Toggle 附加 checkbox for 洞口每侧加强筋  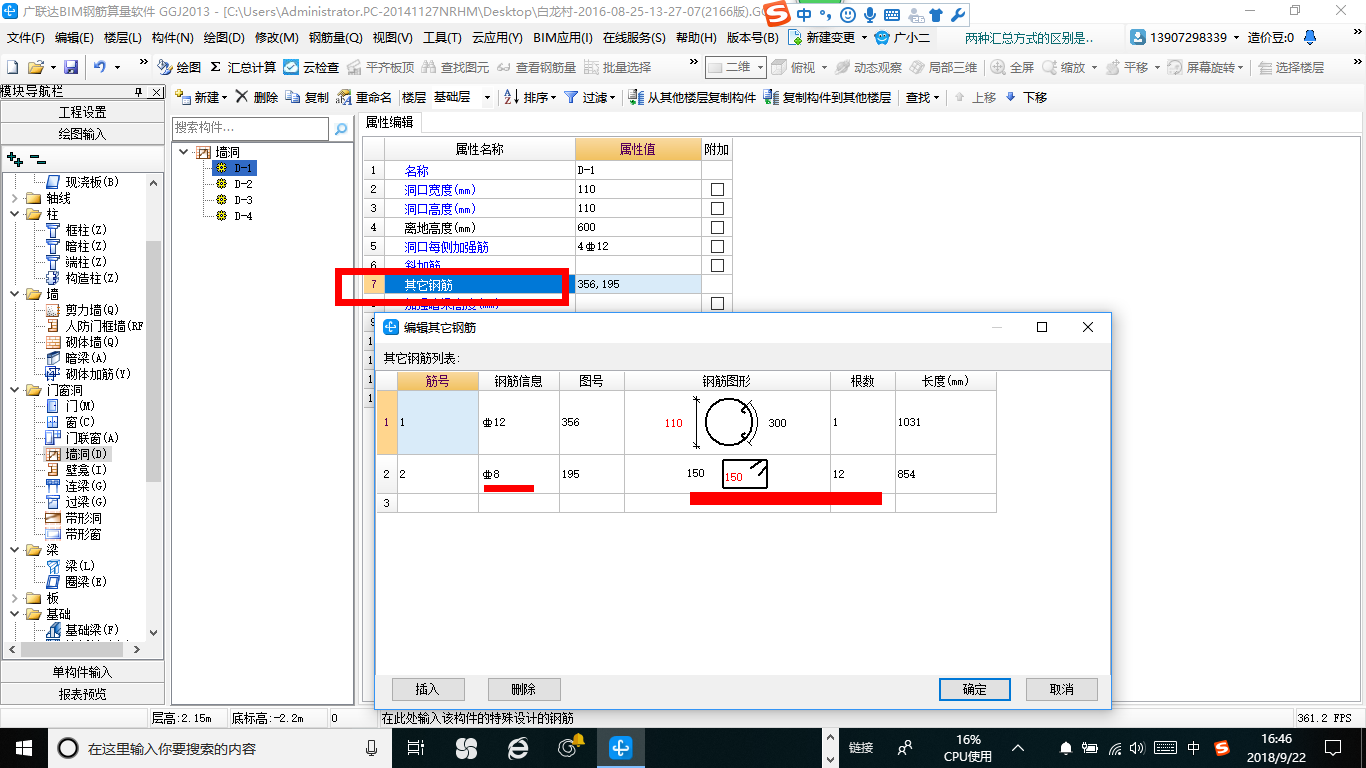717,247
